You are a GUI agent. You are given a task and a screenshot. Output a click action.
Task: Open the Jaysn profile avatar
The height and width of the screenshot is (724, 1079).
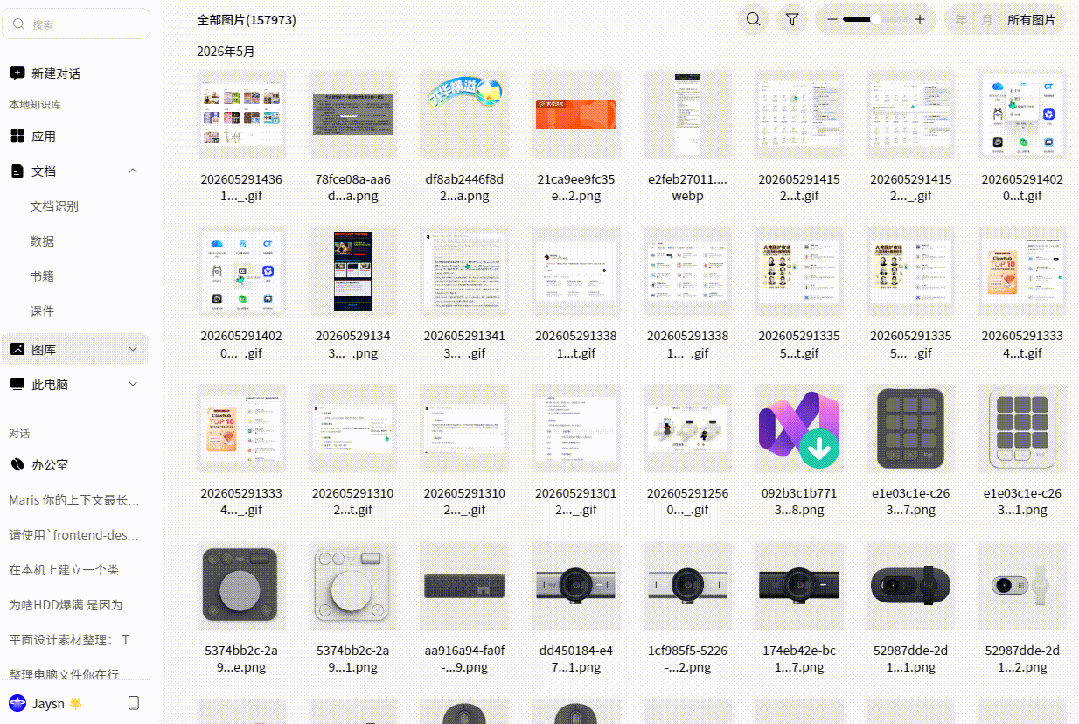[x=17, y=703]
